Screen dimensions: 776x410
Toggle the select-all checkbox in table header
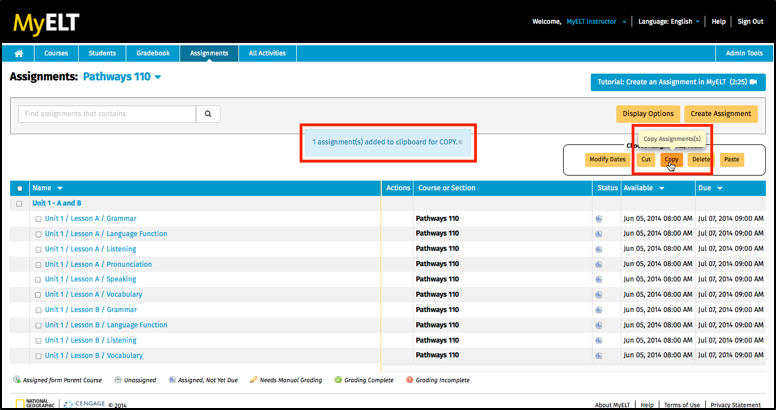pos(20,189)
